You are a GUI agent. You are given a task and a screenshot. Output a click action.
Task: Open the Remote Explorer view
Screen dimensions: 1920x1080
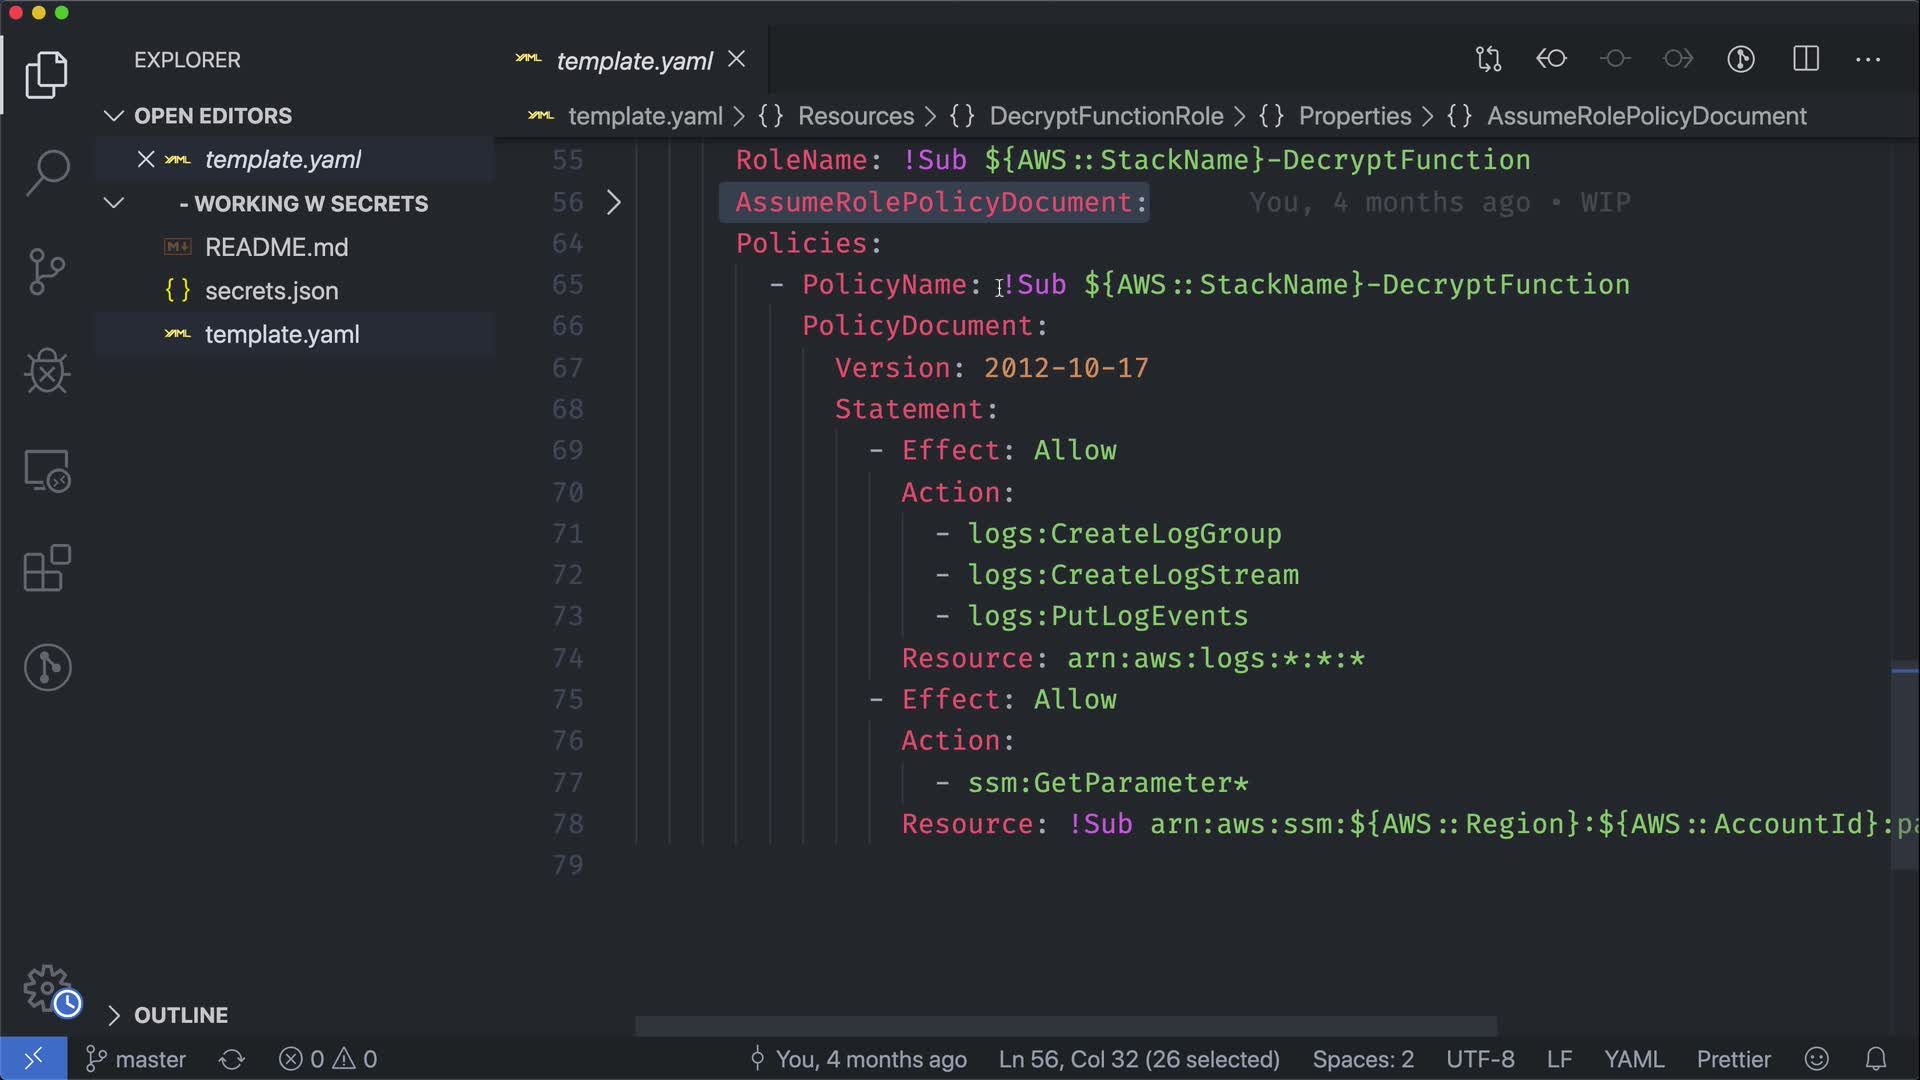pos(47,470)
